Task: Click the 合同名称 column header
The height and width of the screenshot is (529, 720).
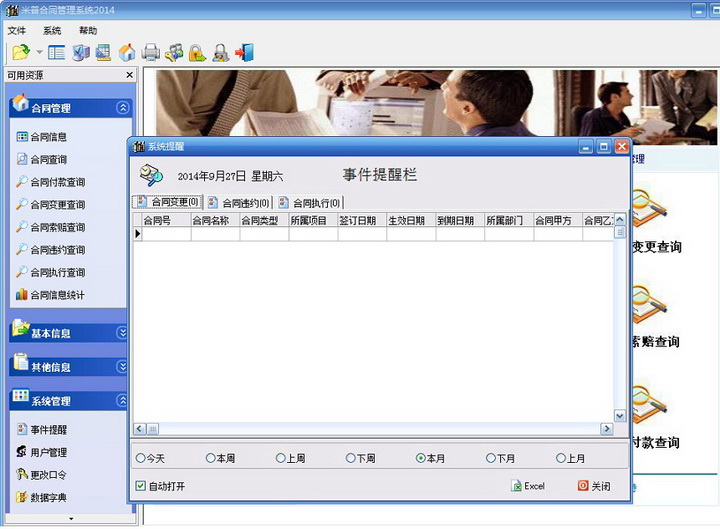Action: (x=215, y=220)
